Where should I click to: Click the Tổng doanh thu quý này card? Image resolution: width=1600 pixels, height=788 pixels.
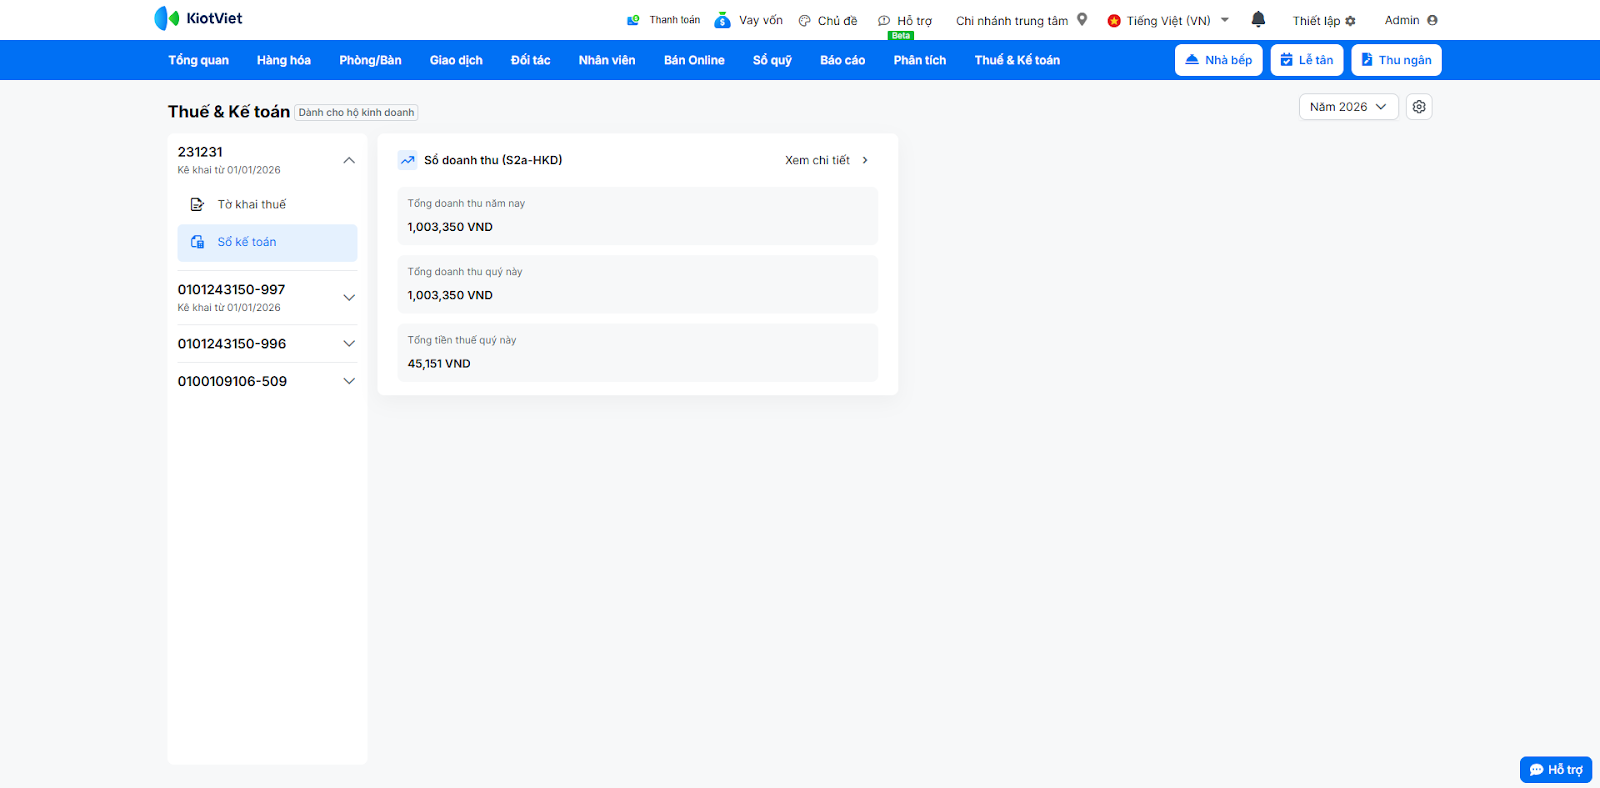637,284
